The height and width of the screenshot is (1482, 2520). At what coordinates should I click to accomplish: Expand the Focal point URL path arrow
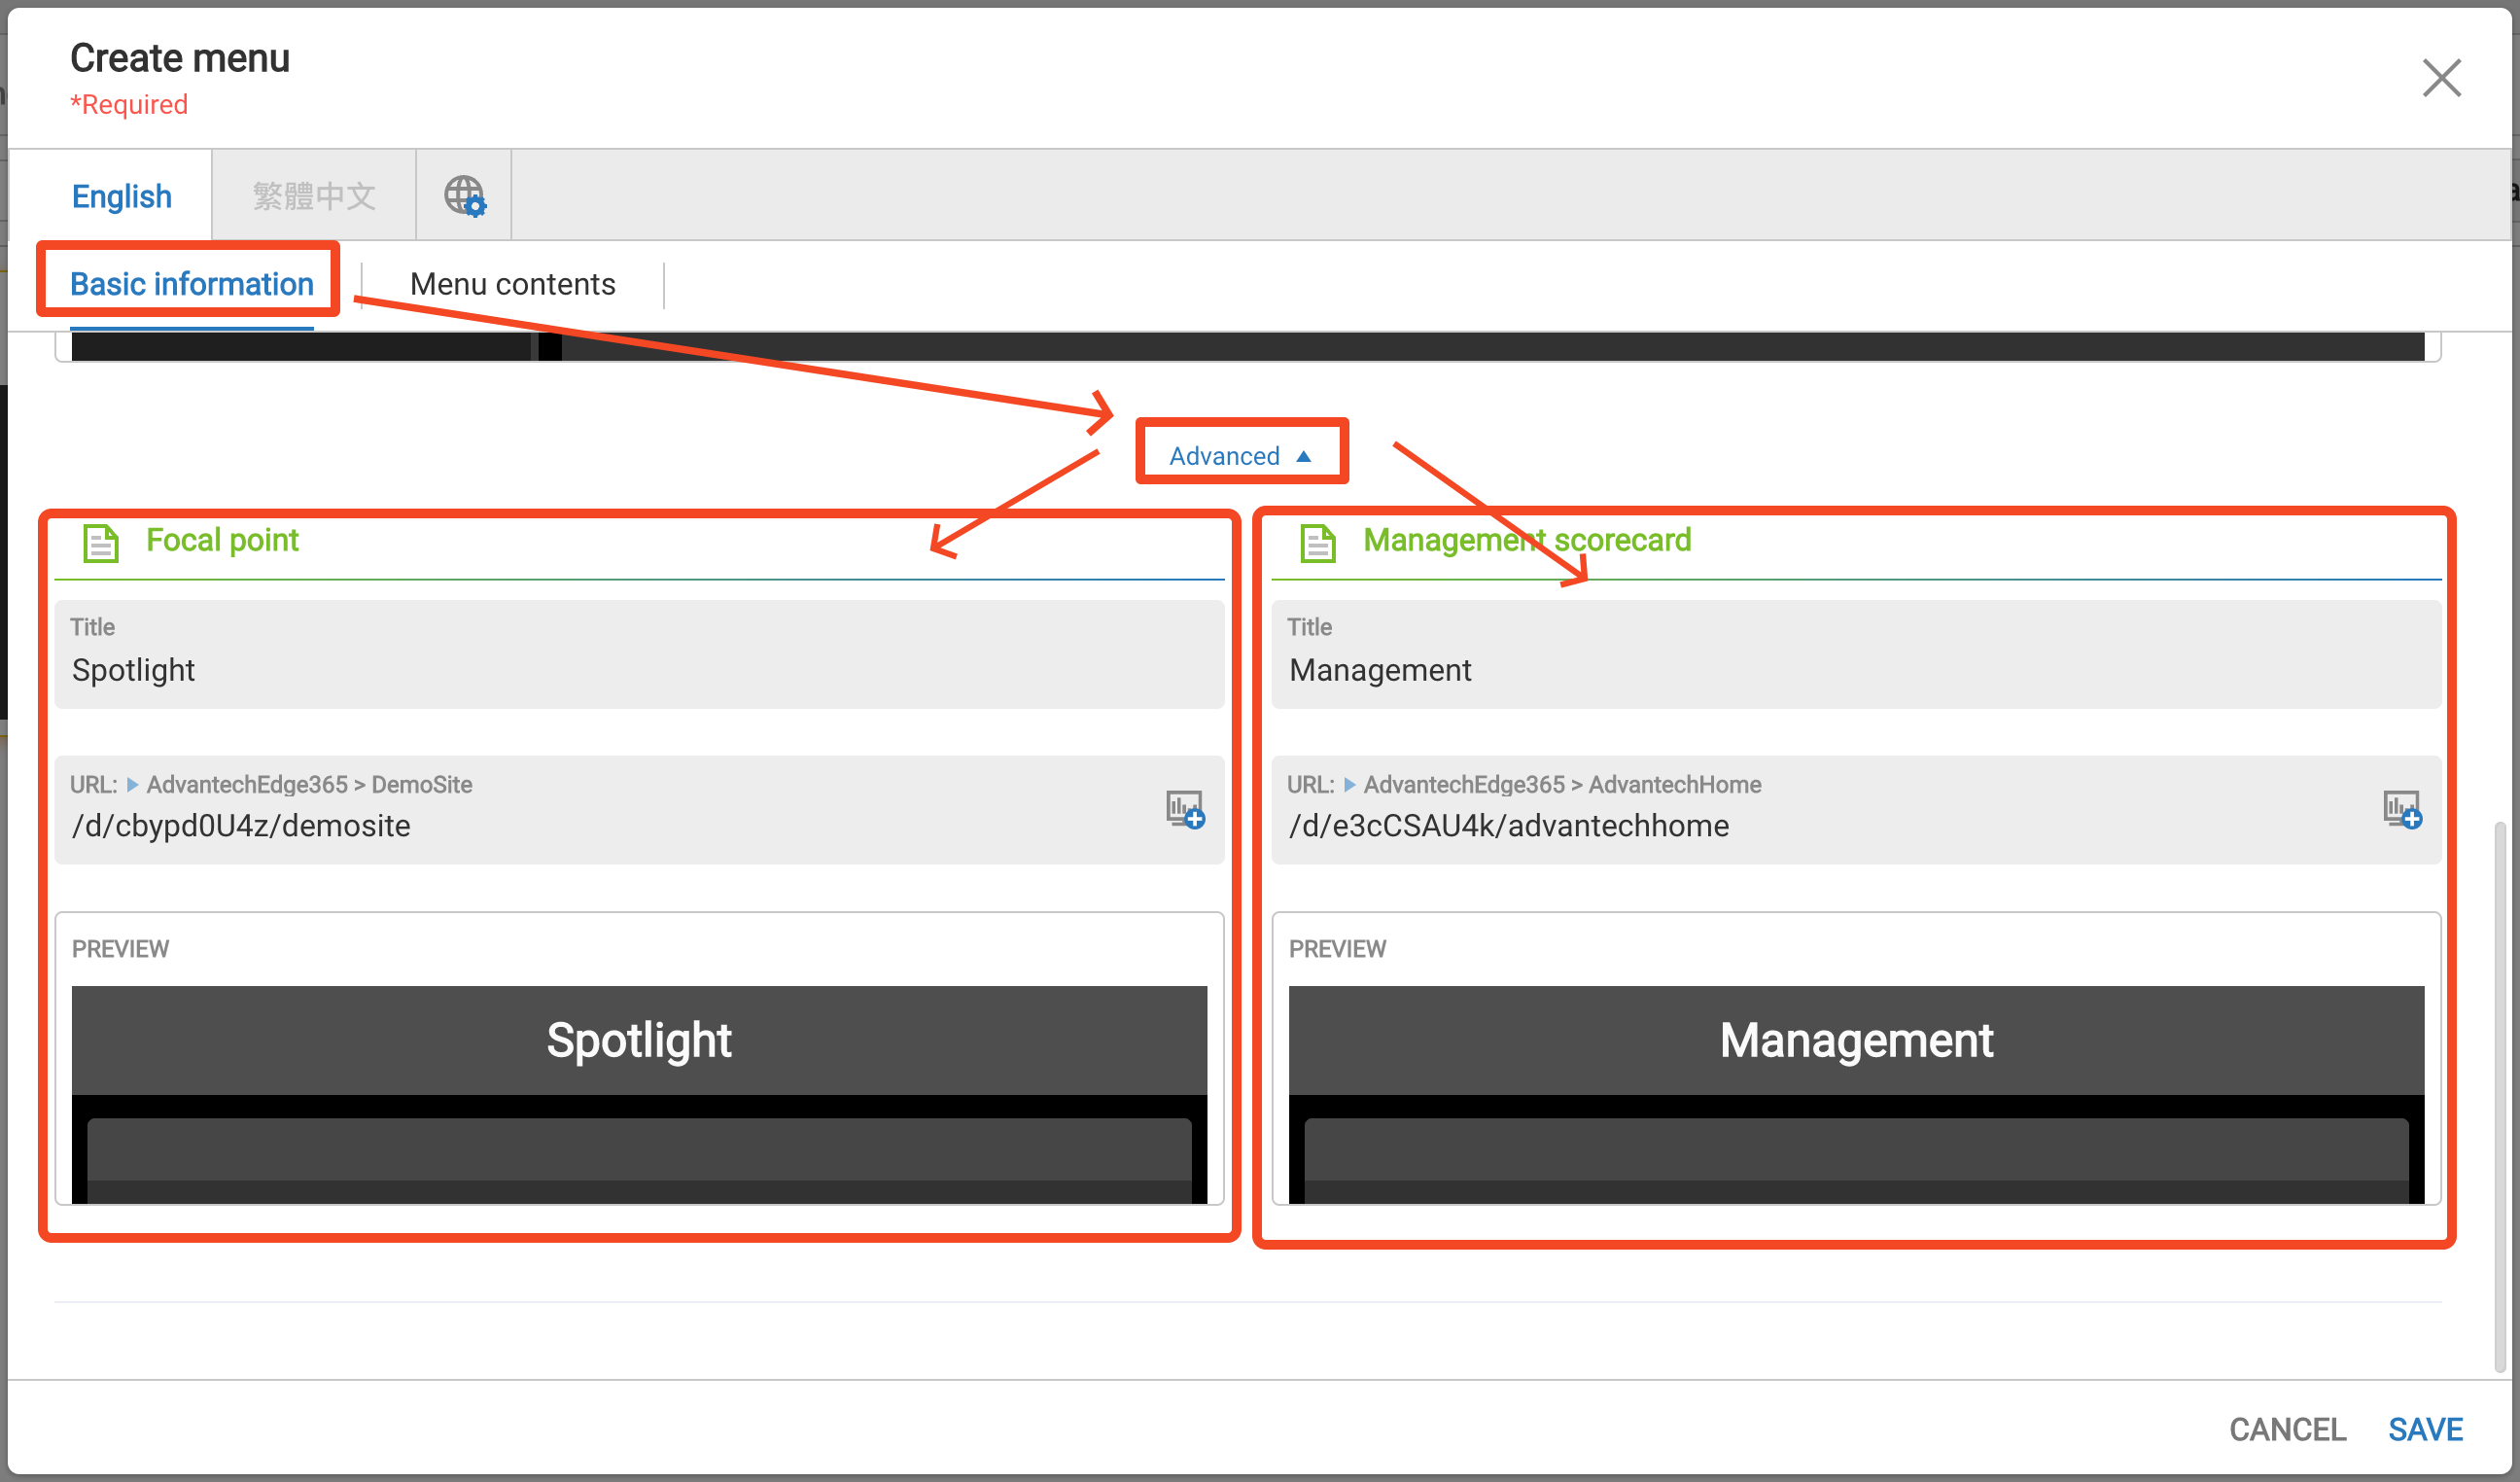point(132,785)
